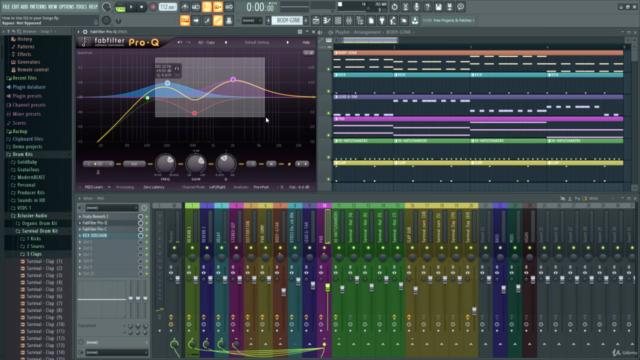Open the EDIT menu

[16, 7]
